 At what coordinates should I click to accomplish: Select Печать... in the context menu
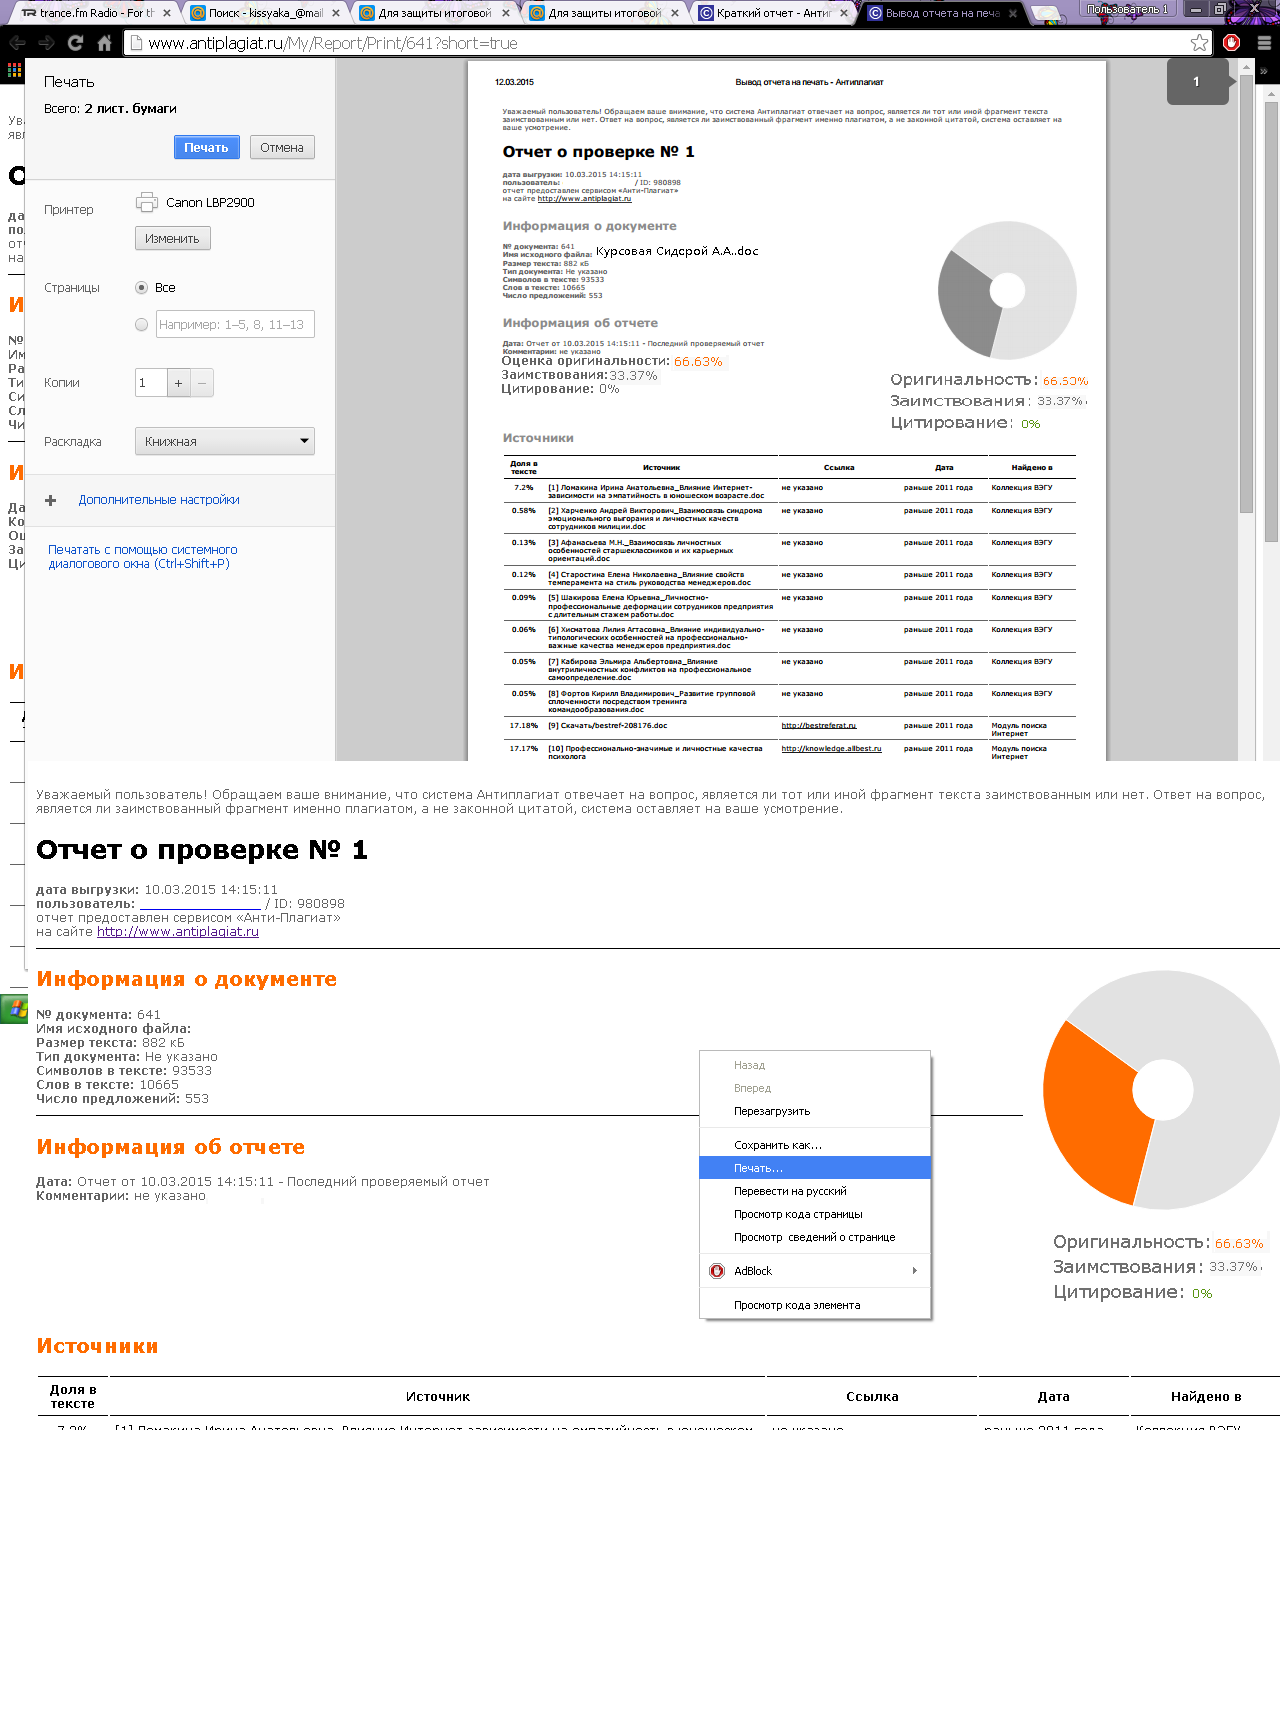[x=815, y=1168]
